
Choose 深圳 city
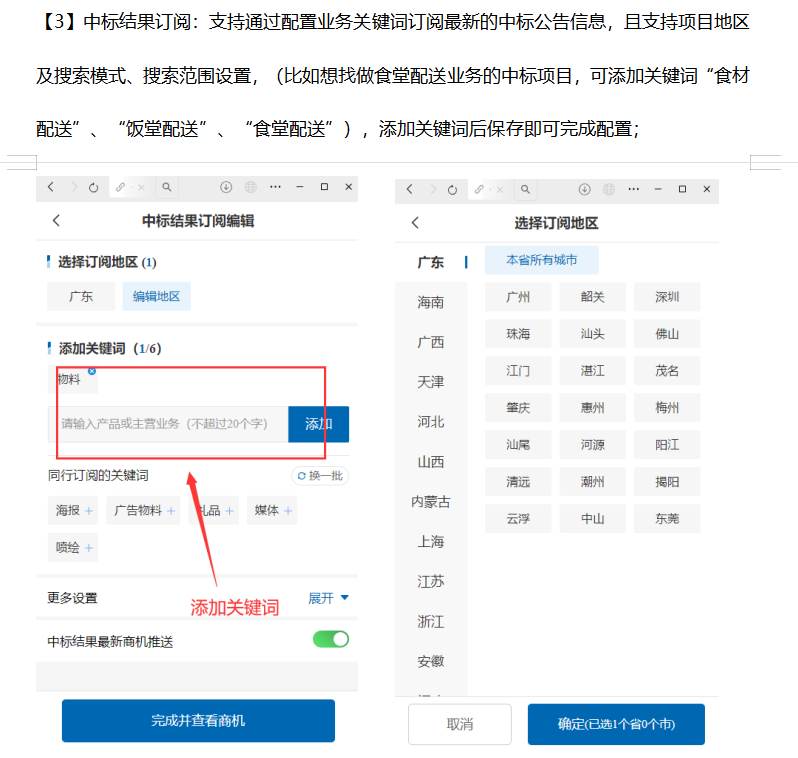point(667,297)
